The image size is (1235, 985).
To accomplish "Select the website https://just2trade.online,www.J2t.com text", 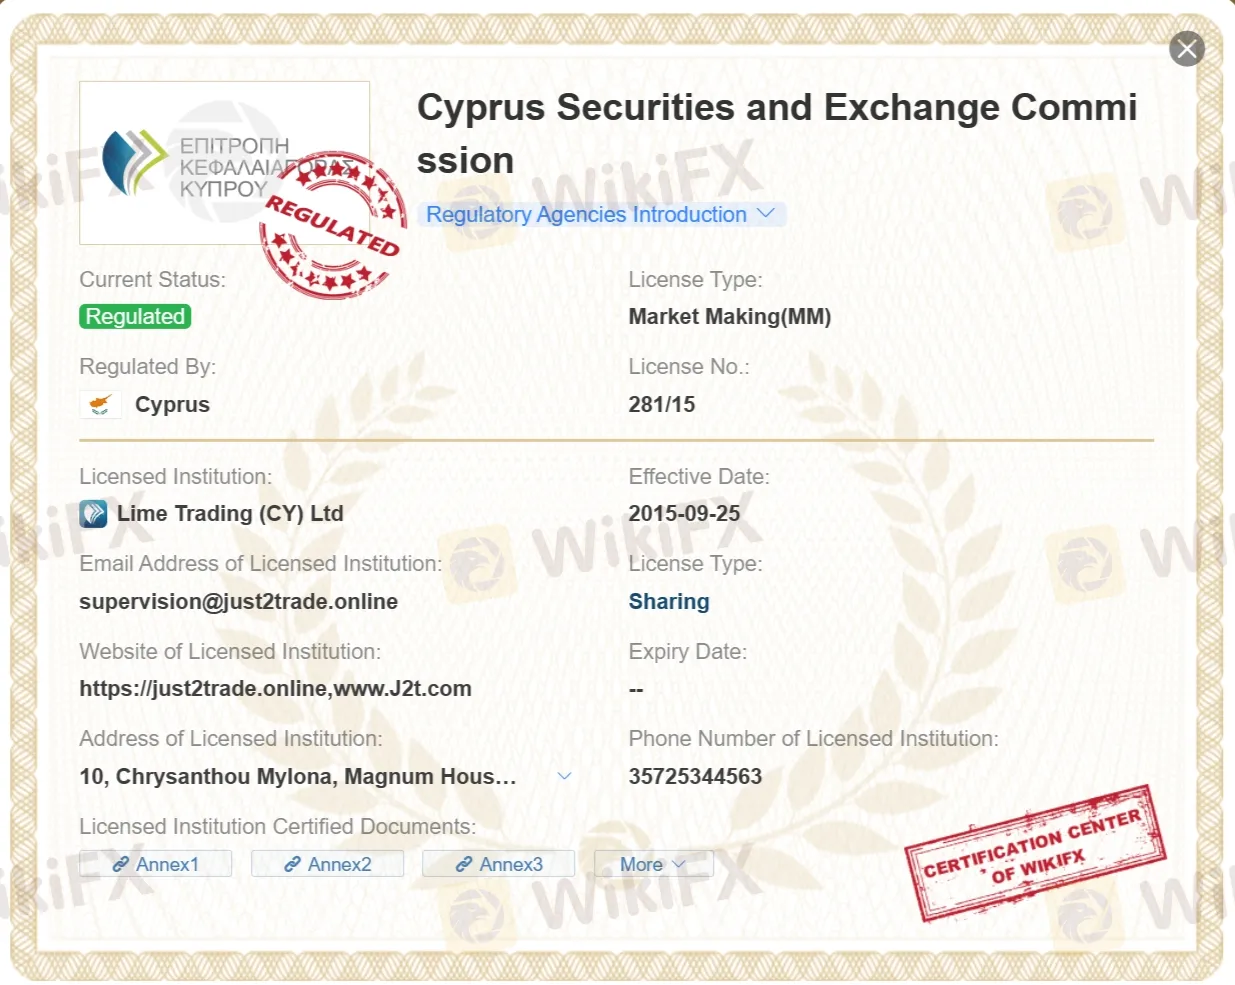I will click(276, 689).
